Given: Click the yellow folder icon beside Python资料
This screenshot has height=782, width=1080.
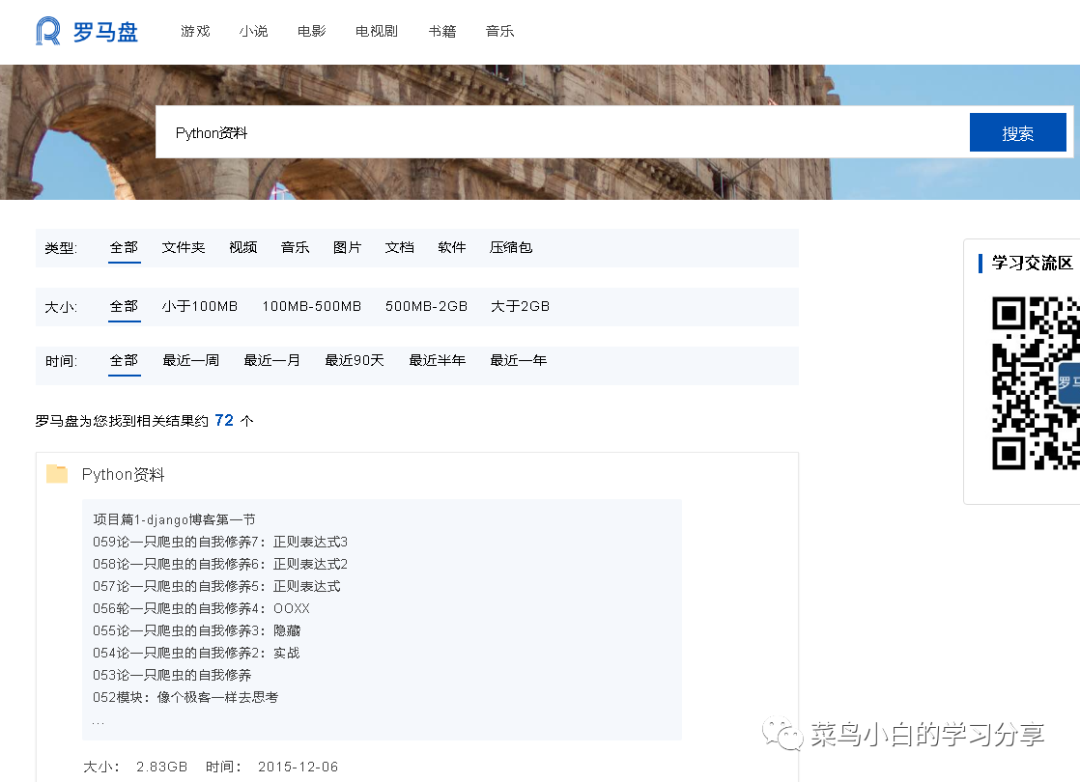Looking at the screenshot, I should coord(59,473).
